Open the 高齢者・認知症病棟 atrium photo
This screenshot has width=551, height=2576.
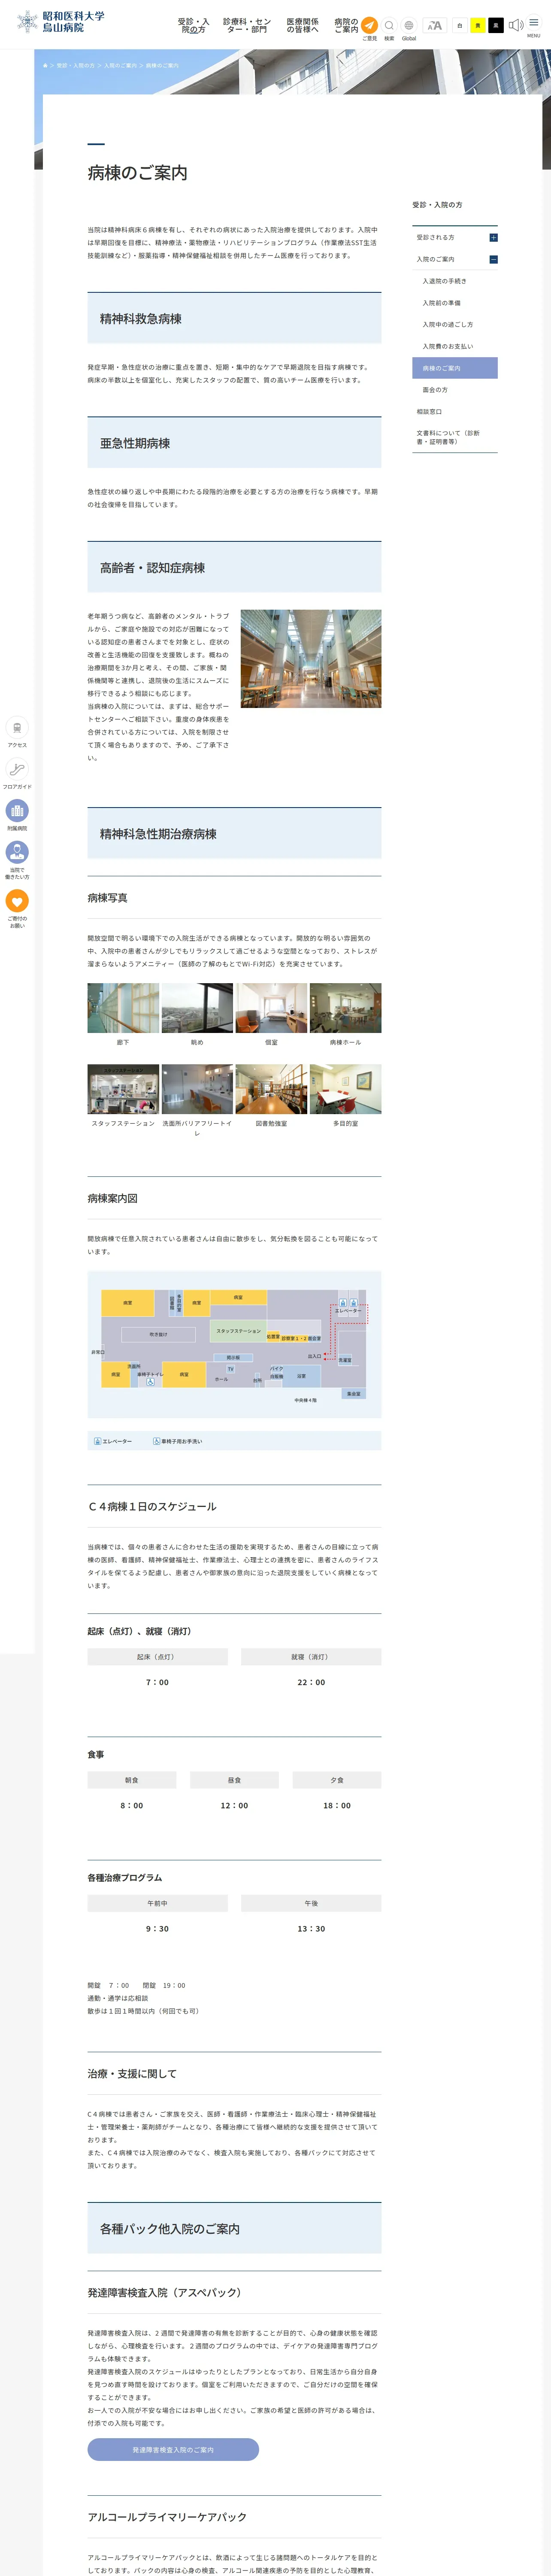311,659
